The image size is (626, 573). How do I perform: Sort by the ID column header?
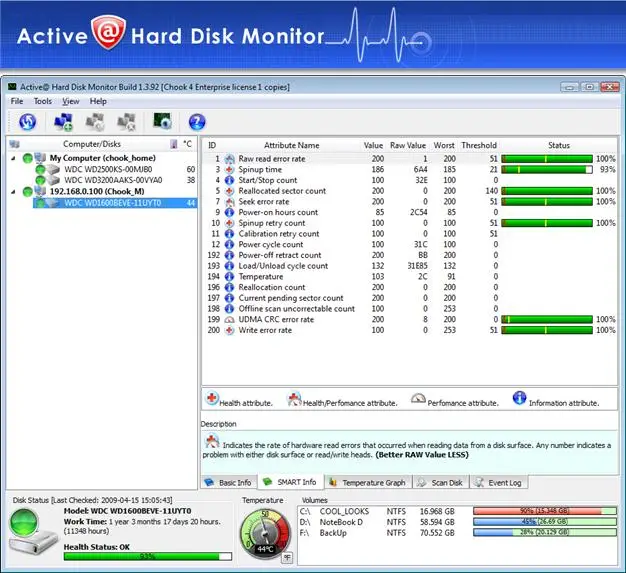coord(212,145)
